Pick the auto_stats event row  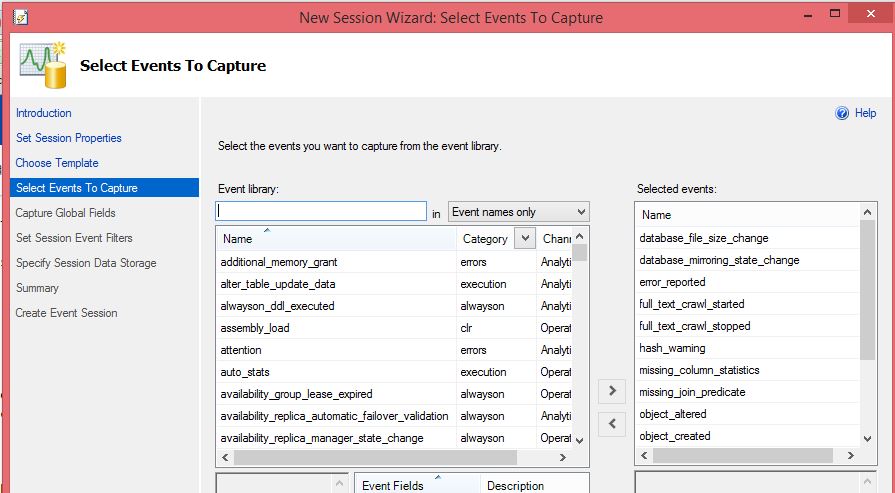click(x=245, y=372)
